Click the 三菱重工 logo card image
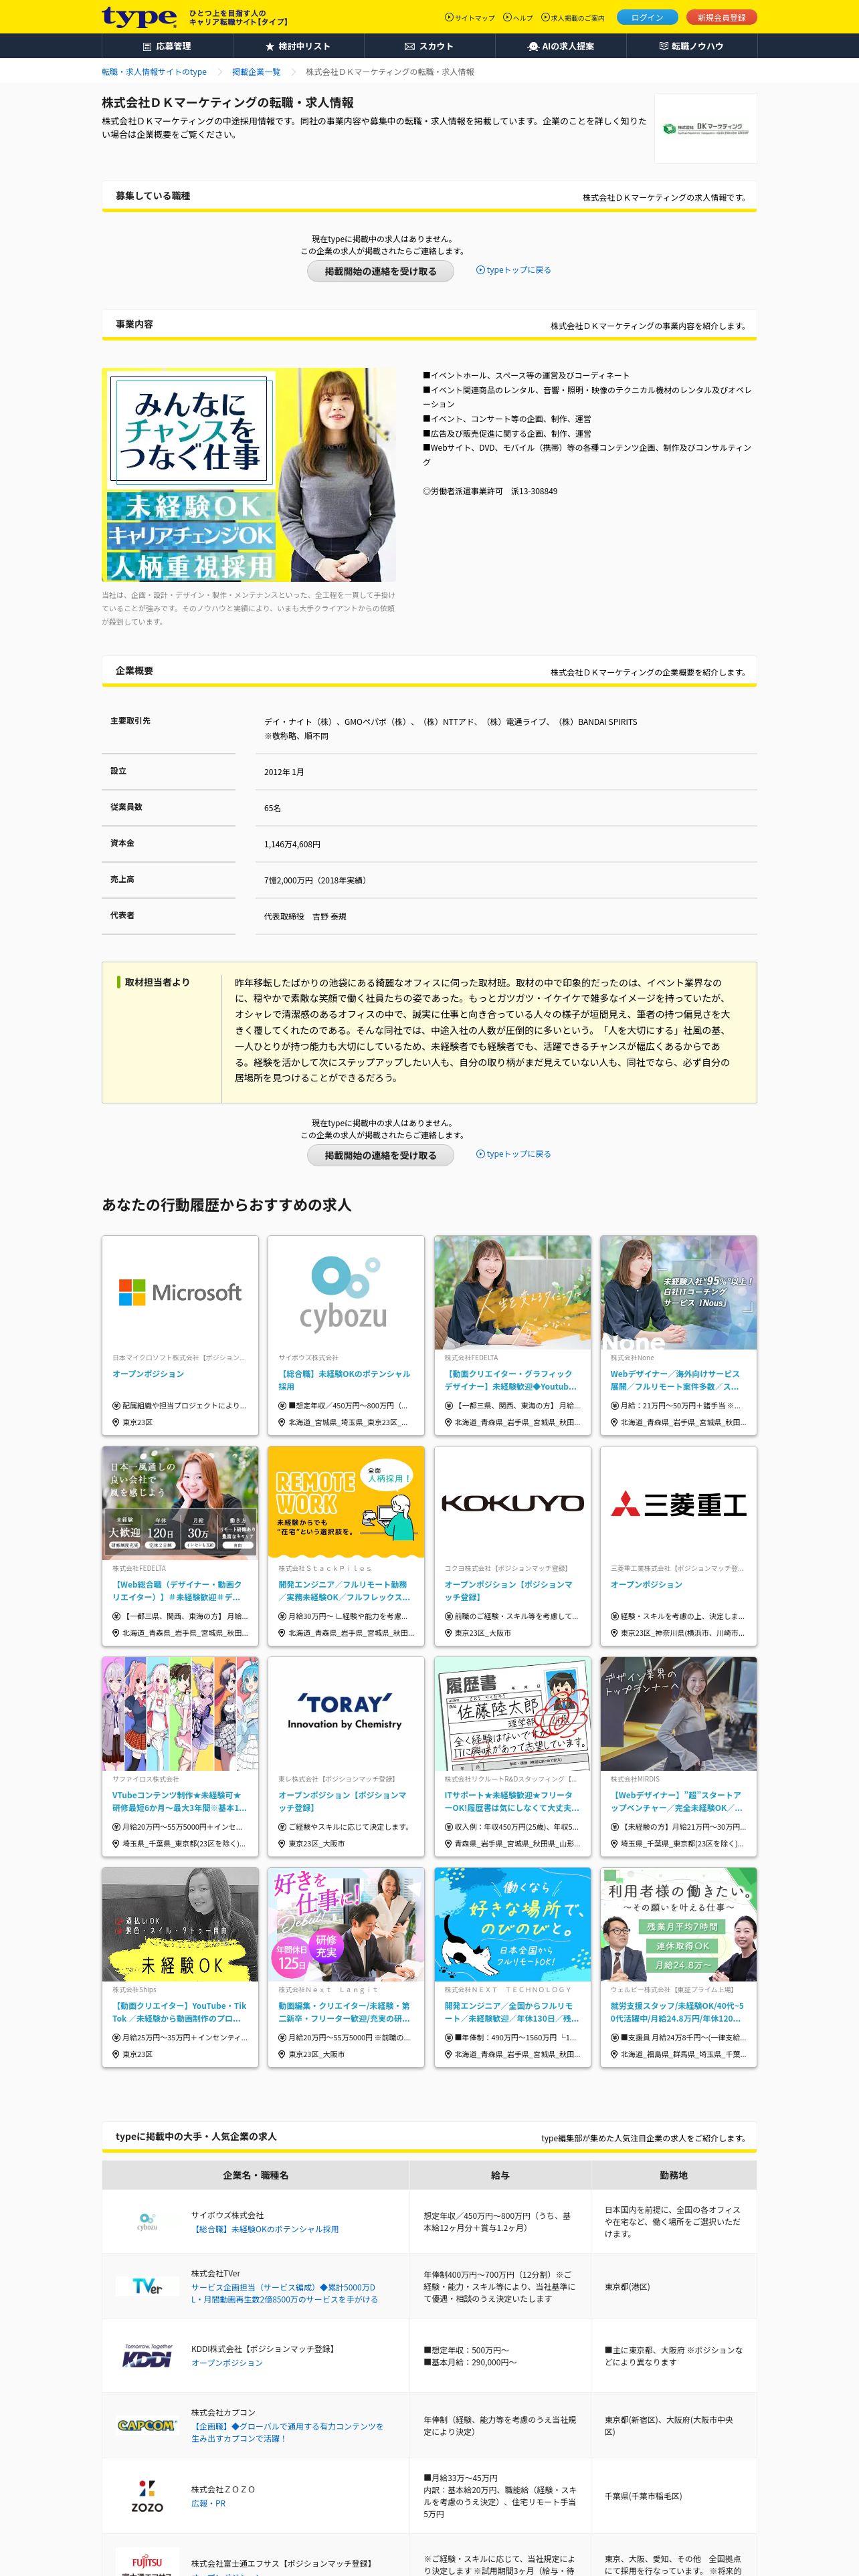The height and width of the screenshot is (2576, 859). (x=678, y=1502)
